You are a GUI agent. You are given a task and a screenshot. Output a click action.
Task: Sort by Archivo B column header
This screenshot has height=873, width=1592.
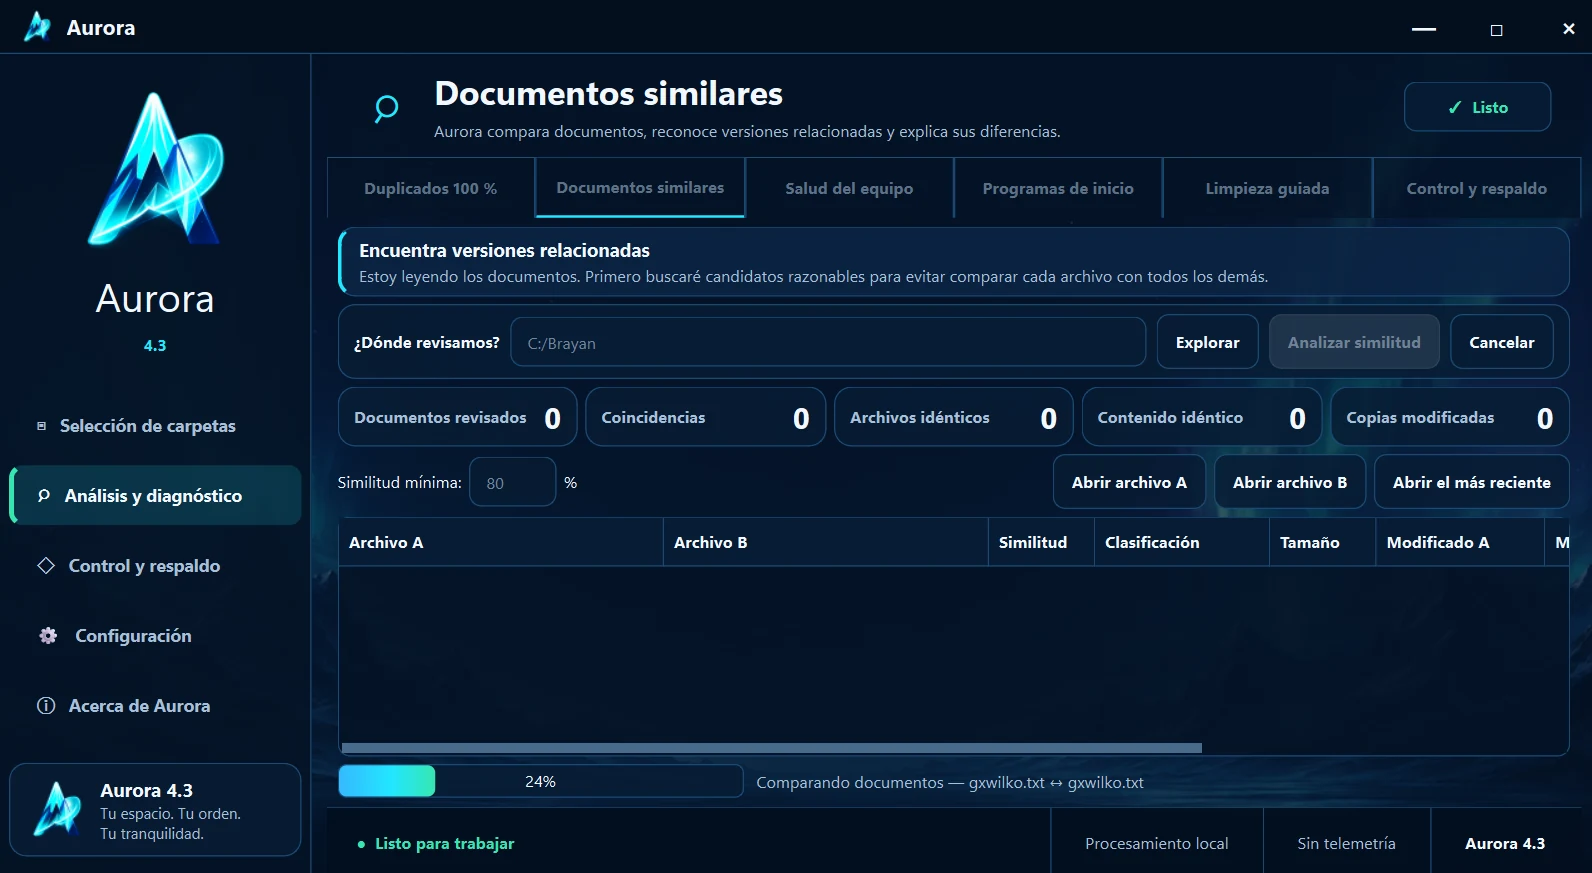point(825,542)
